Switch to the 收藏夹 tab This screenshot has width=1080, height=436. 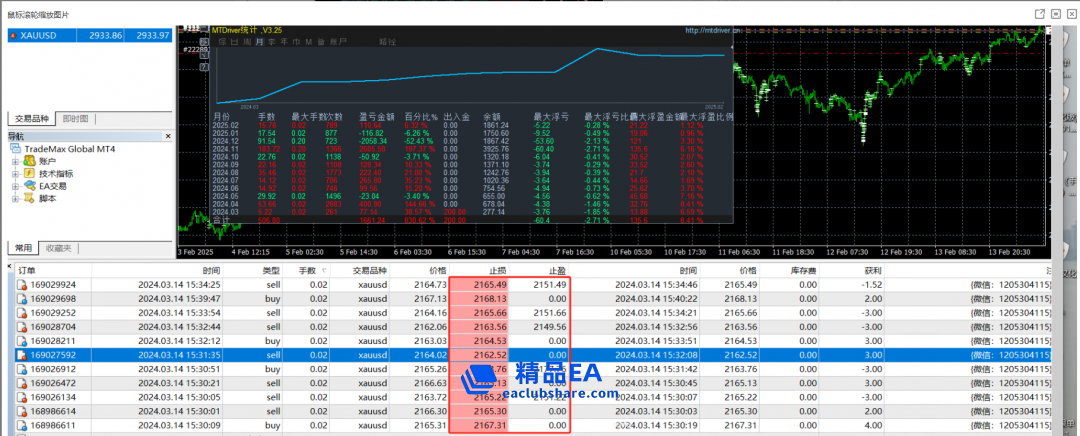pos(58,247)
